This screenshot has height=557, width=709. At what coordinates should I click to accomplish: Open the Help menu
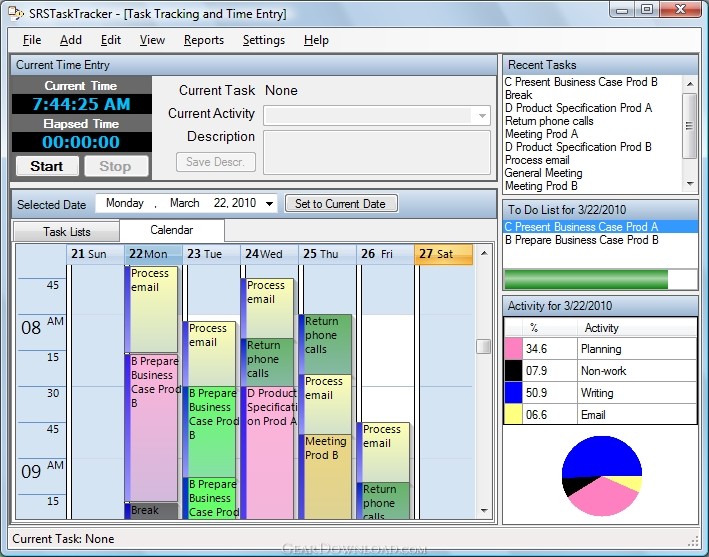point(316,40)
